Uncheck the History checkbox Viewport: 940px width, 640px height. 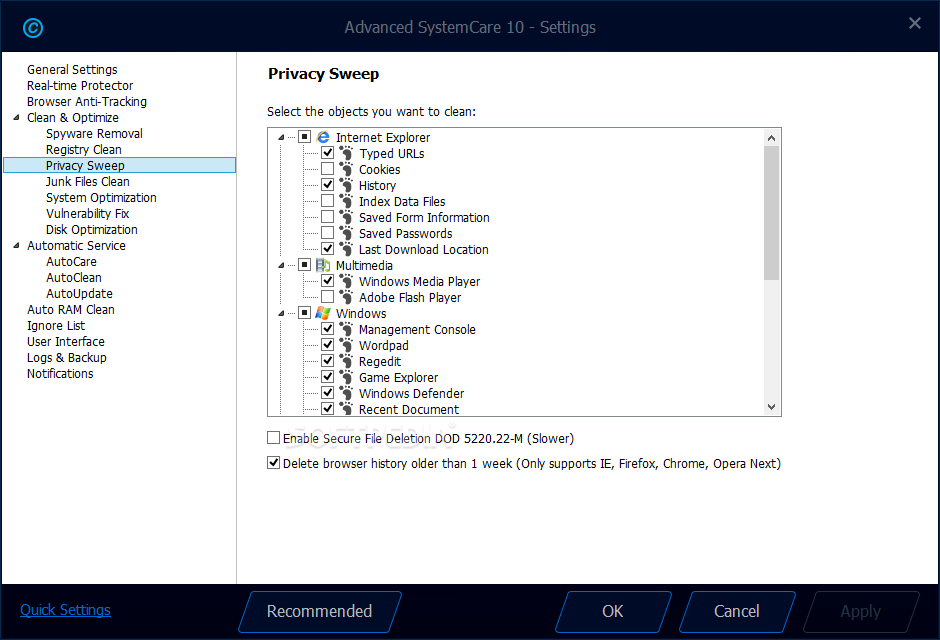(327, 185)
